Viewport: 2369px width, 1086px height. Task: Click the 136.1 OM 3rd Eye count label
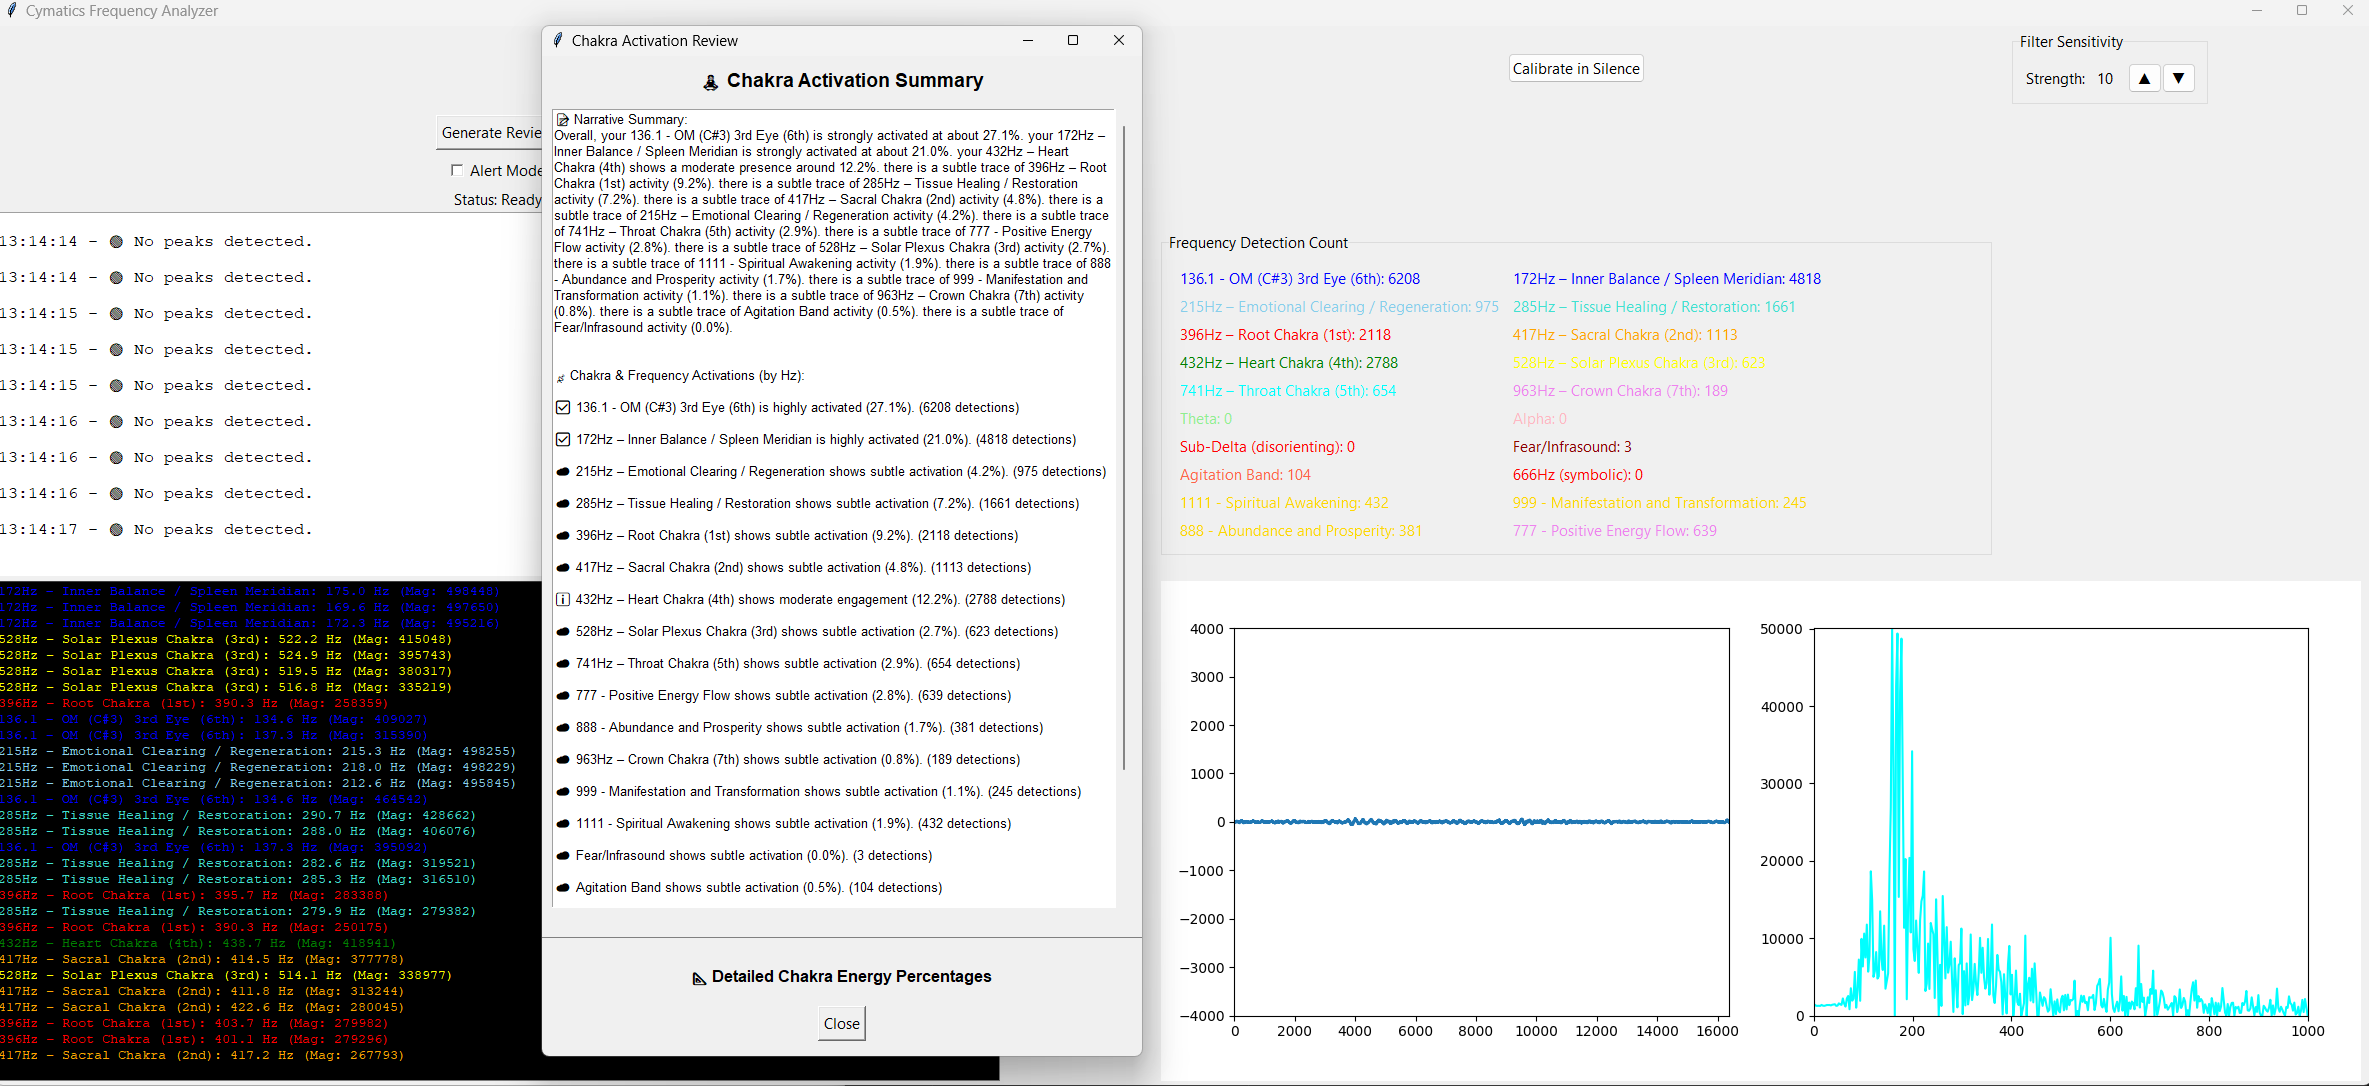pos(1299,279)
